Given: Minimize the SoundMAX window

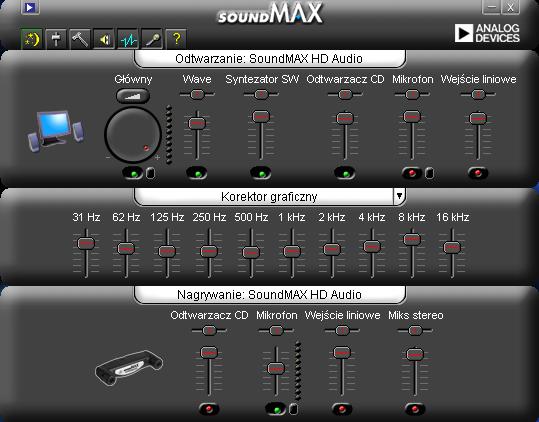Looking at the screenshot, I should tap(492, 7).
